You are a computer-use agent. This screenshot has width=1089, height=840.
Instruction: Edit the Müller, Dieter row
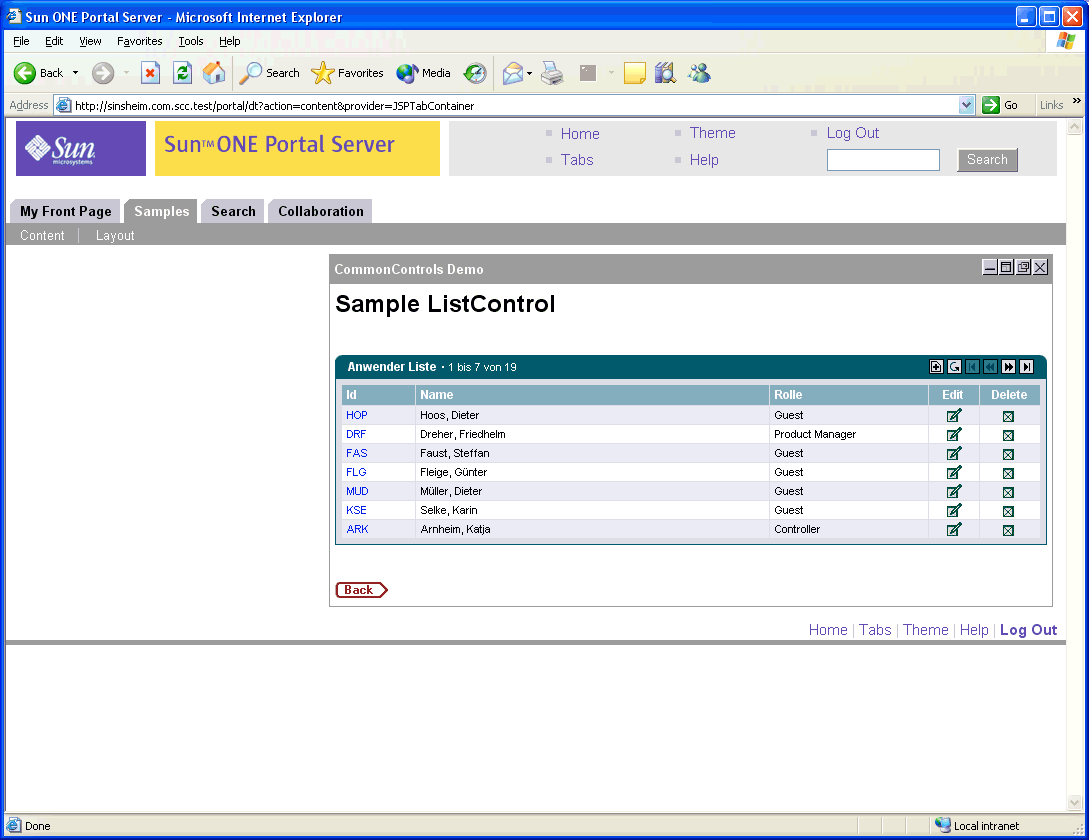pos(954,491)
